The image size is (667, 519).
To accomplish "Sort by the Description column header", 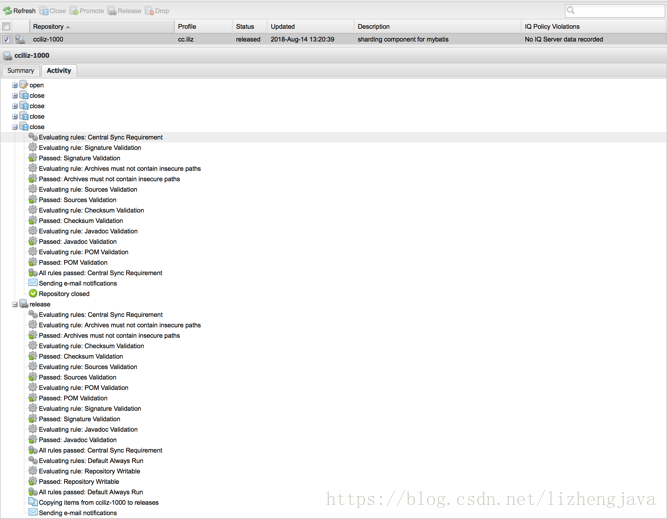I will (x=437, y=26).
